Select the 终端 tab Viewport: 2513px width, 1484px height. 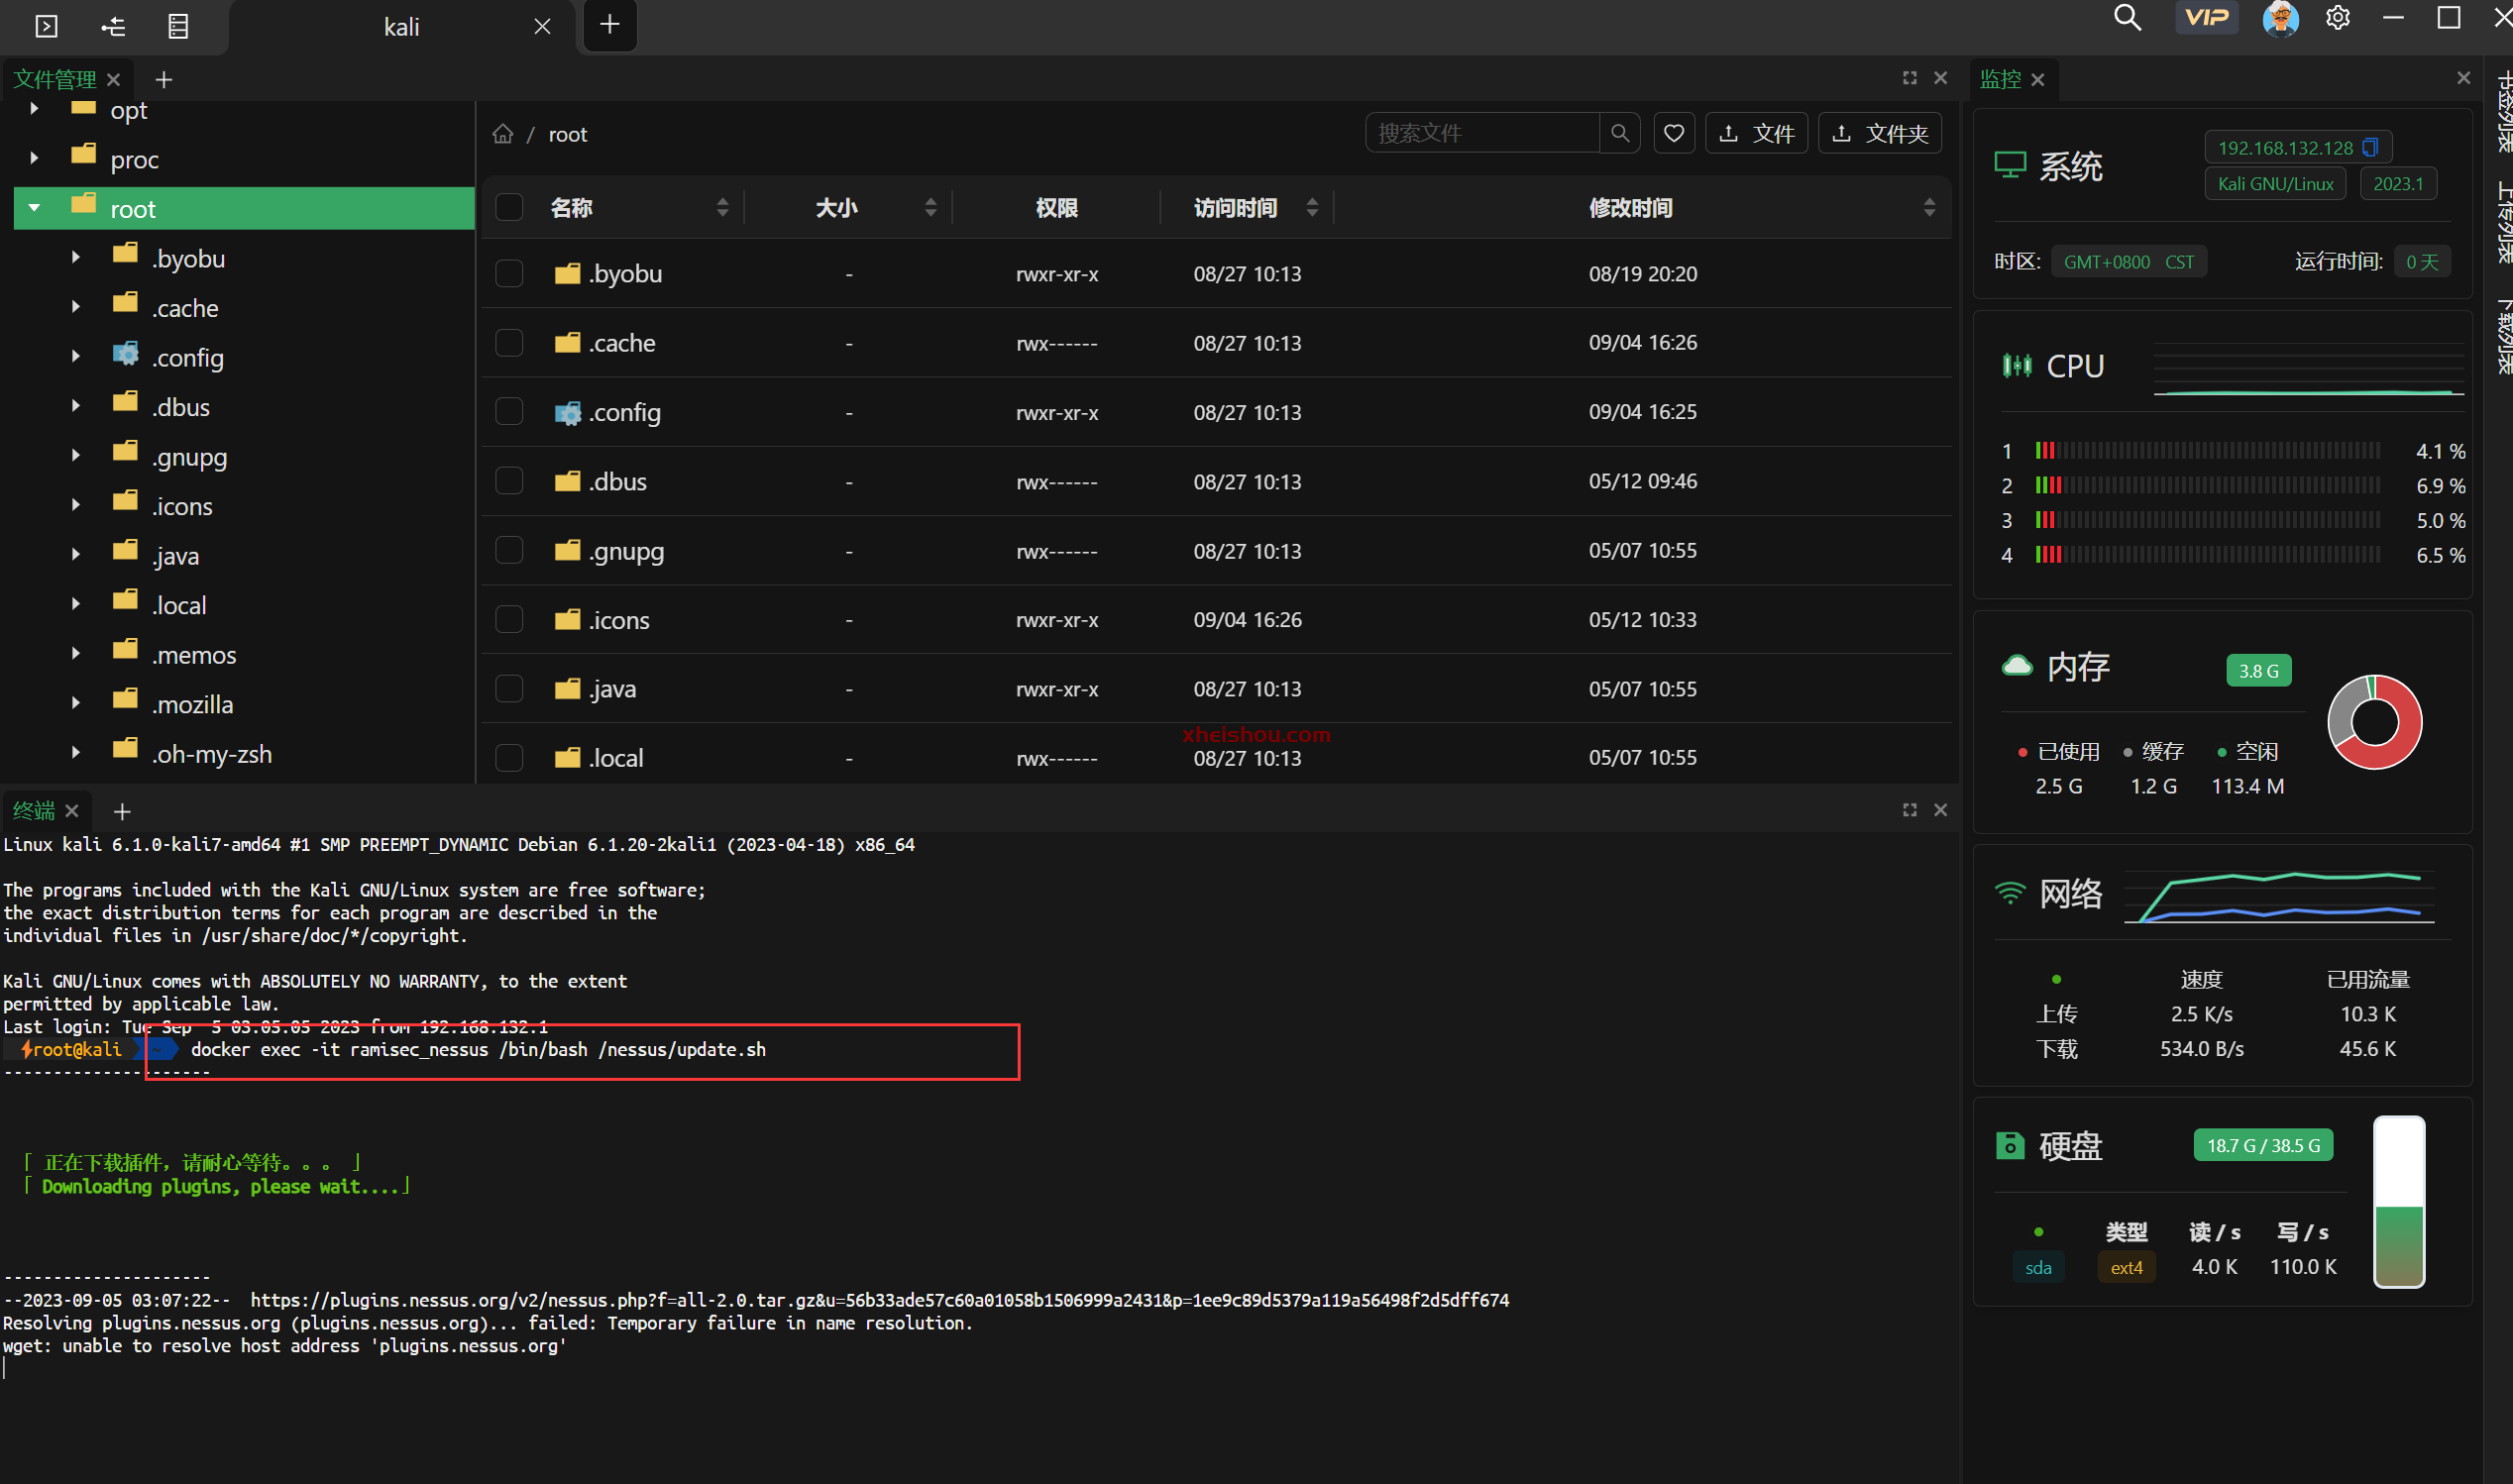(x=34, y=810)
